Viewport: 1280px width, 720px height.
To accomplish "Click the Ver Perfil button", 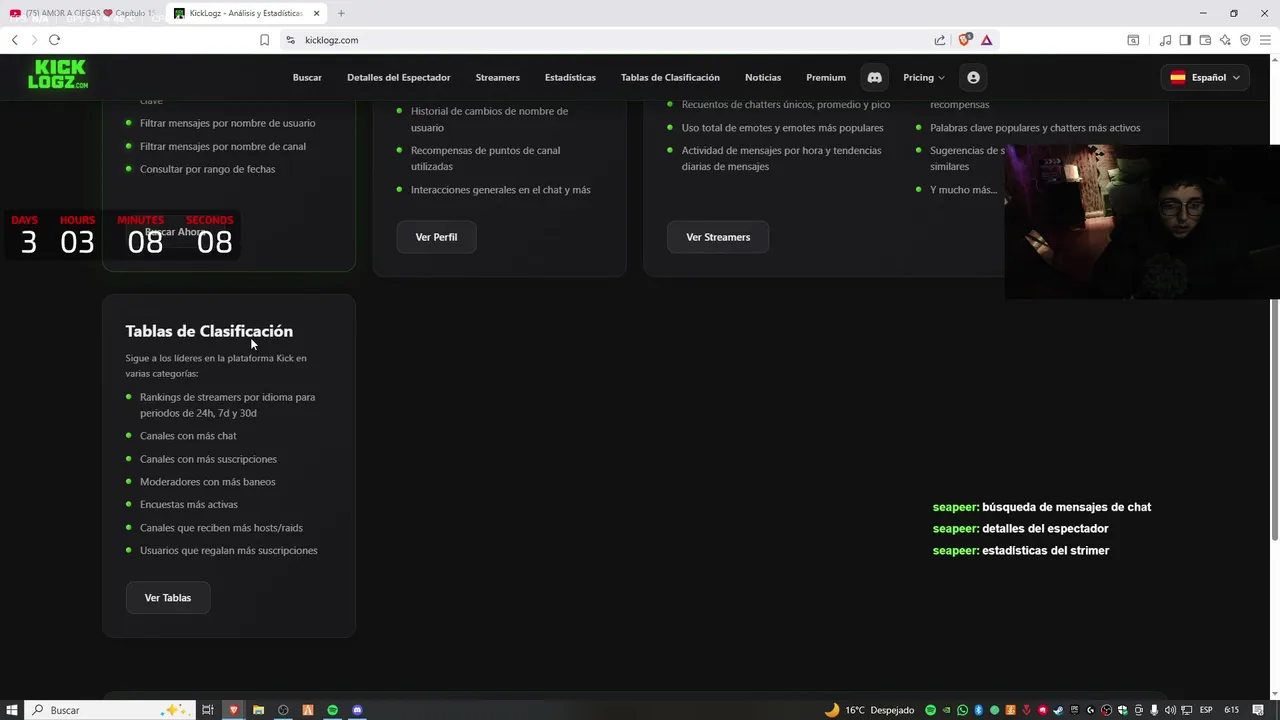I will 436,237.
